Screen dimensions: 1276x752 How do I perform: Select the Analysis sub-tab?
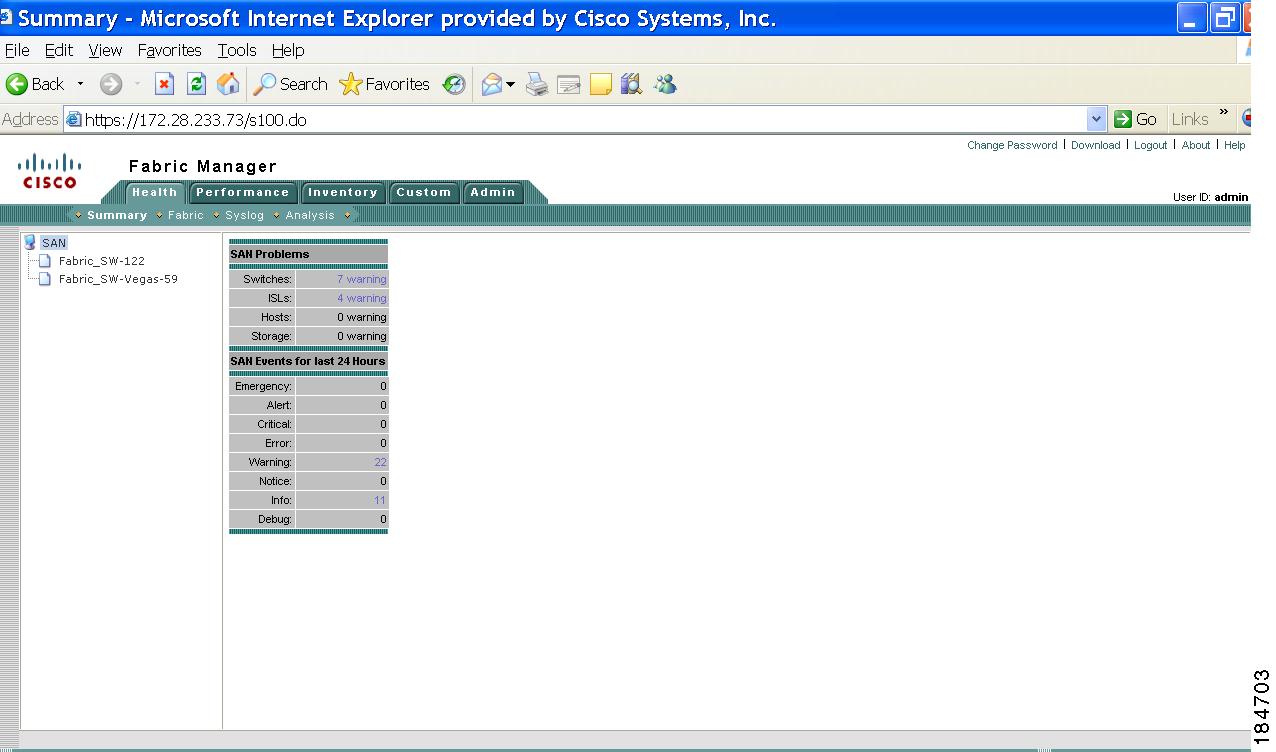coord(310,215)
